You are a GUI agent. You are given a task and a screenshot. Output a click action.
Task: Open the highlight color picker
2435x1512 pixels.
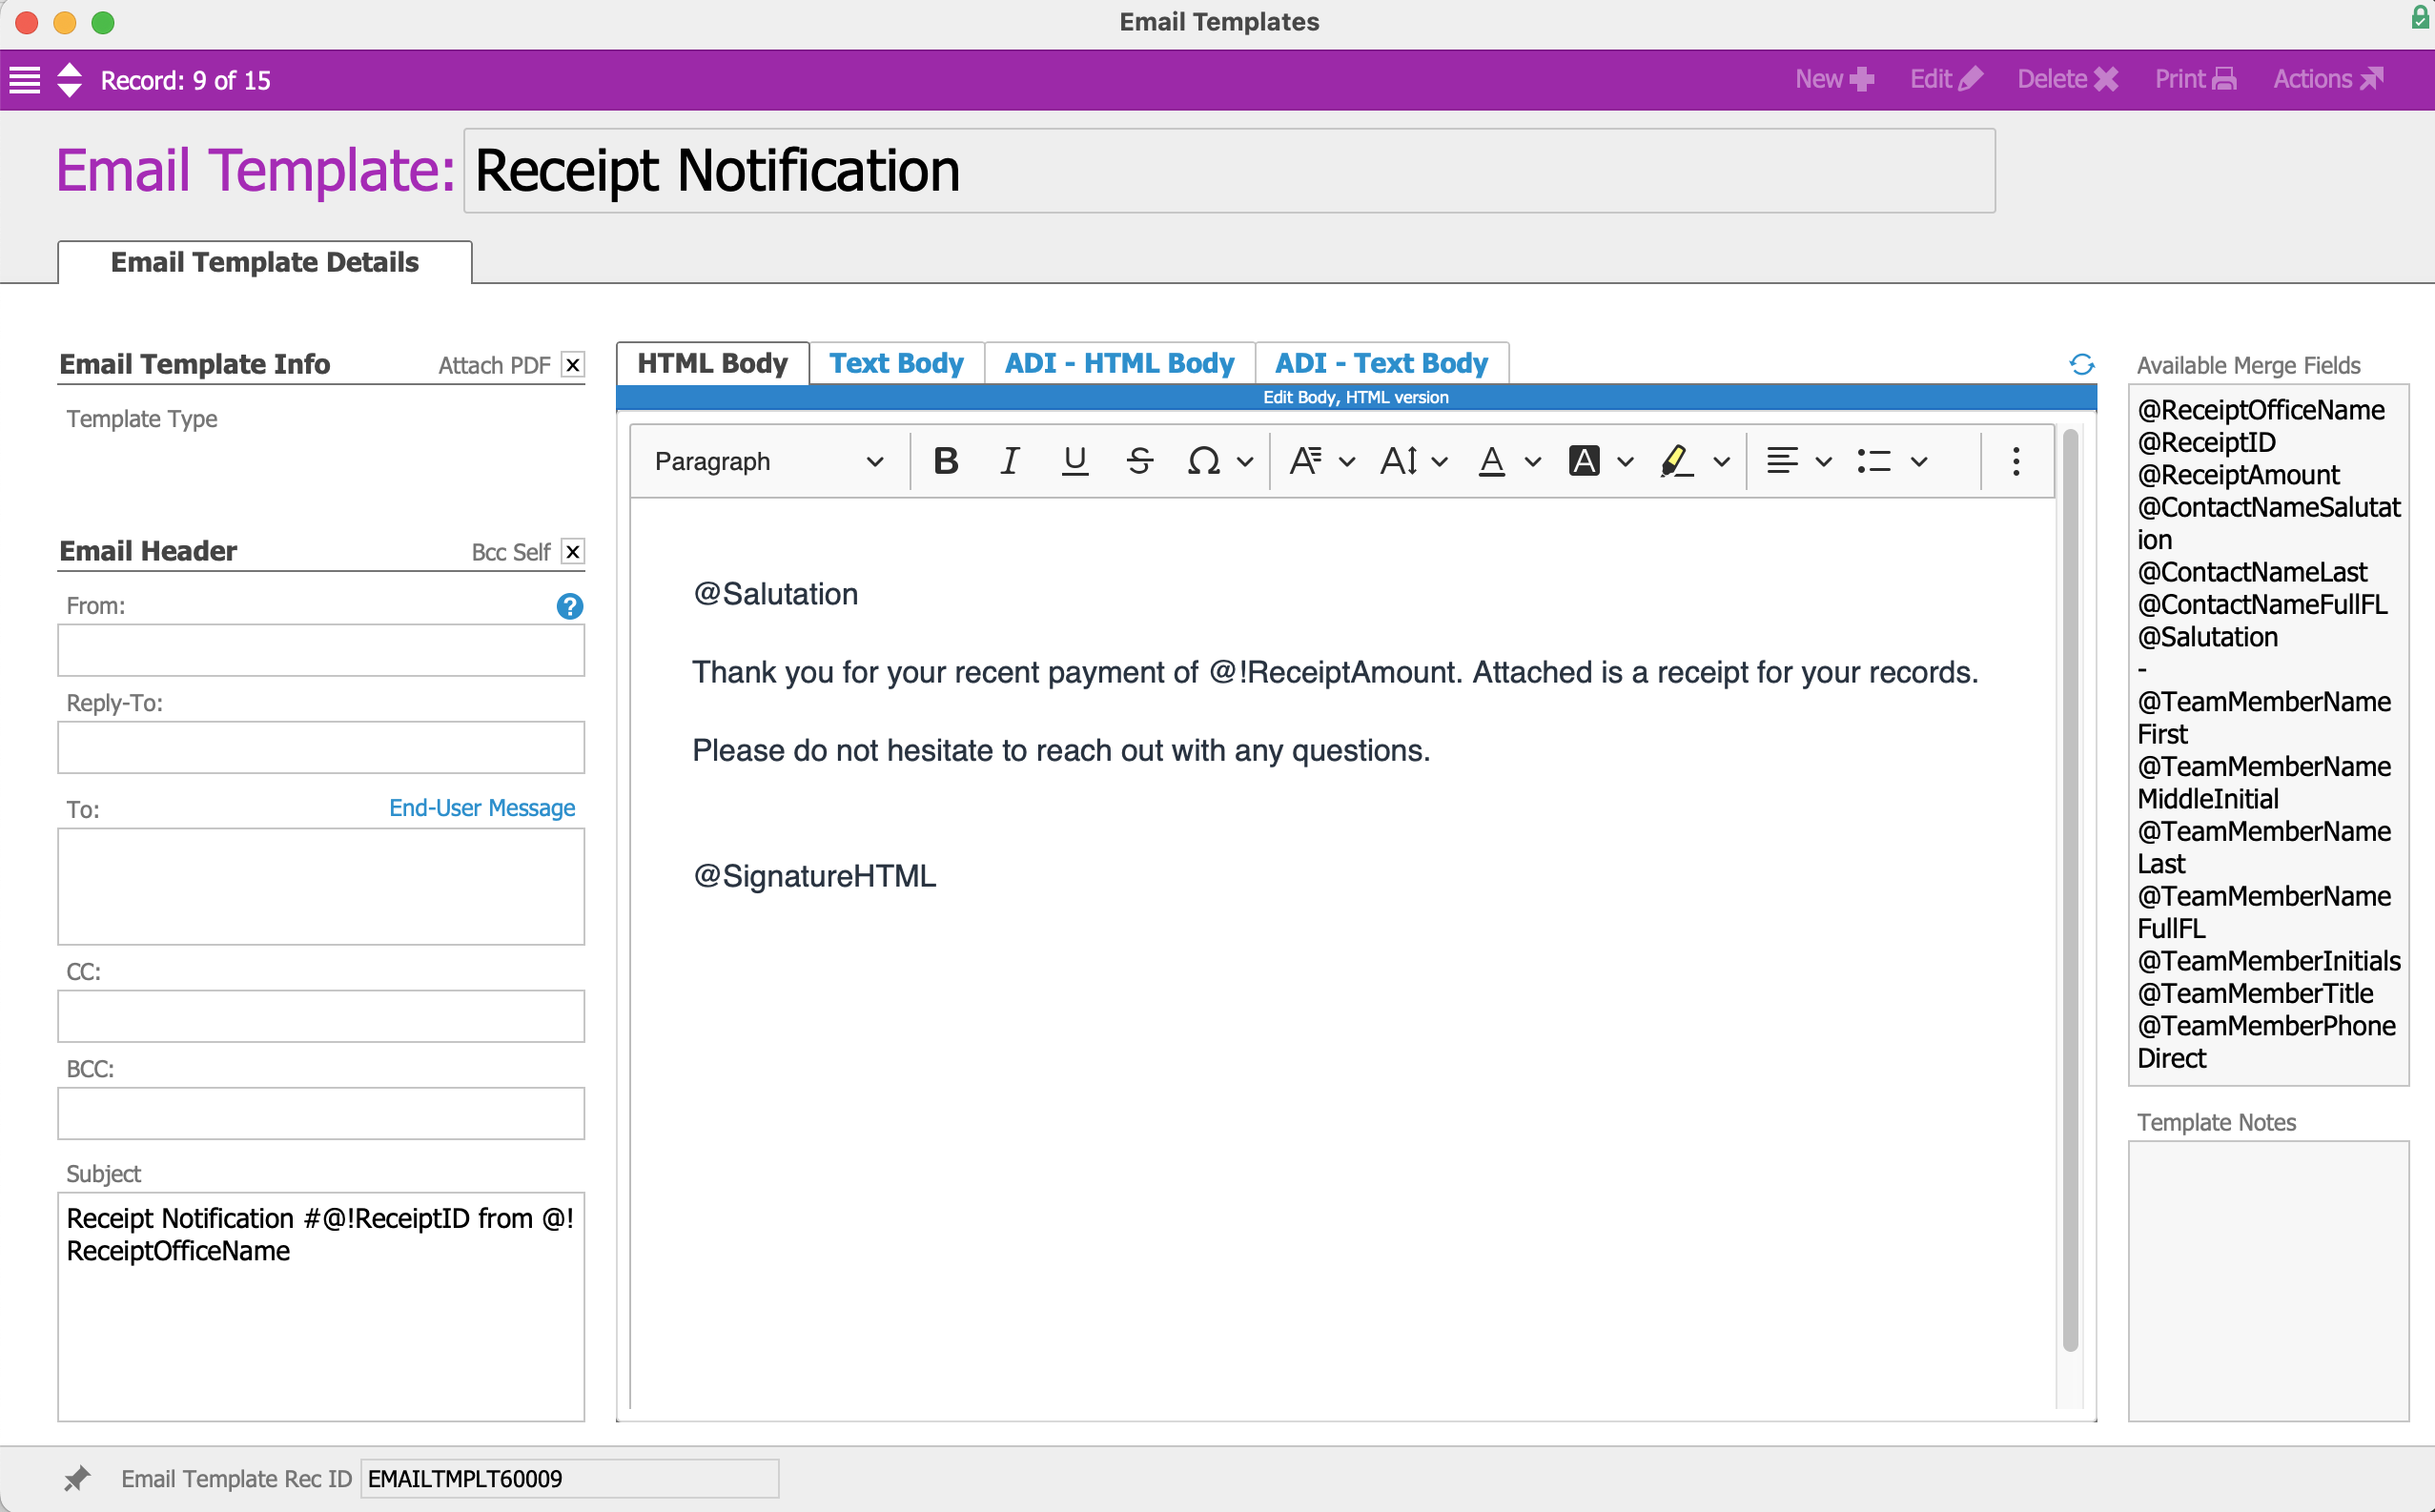click(1721, 461)
